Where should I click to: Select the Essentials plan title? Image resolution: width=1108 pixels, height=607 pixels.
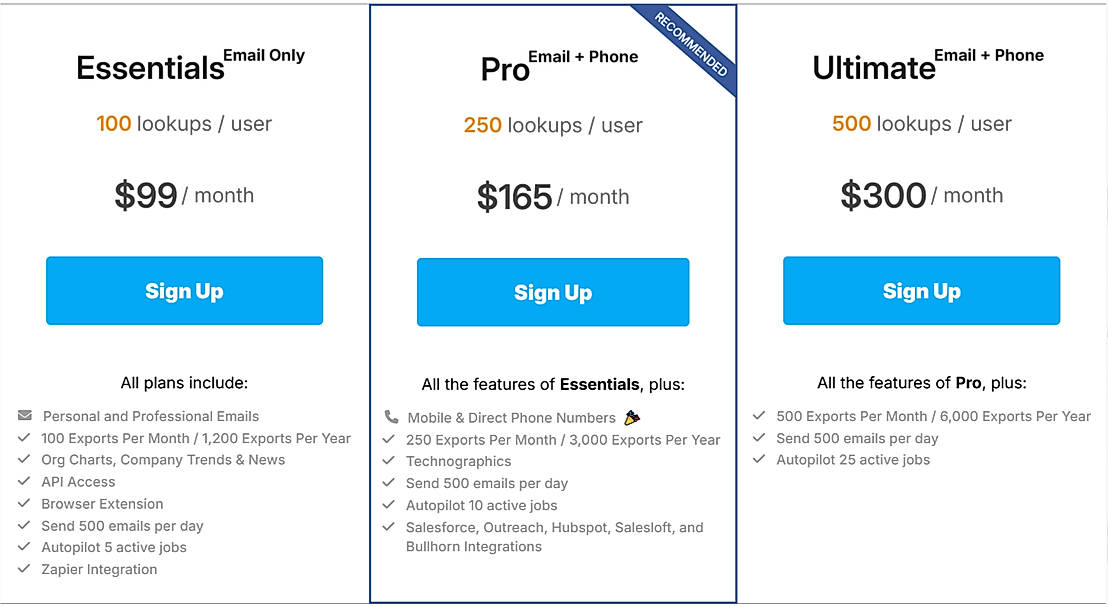coord(151,68)
